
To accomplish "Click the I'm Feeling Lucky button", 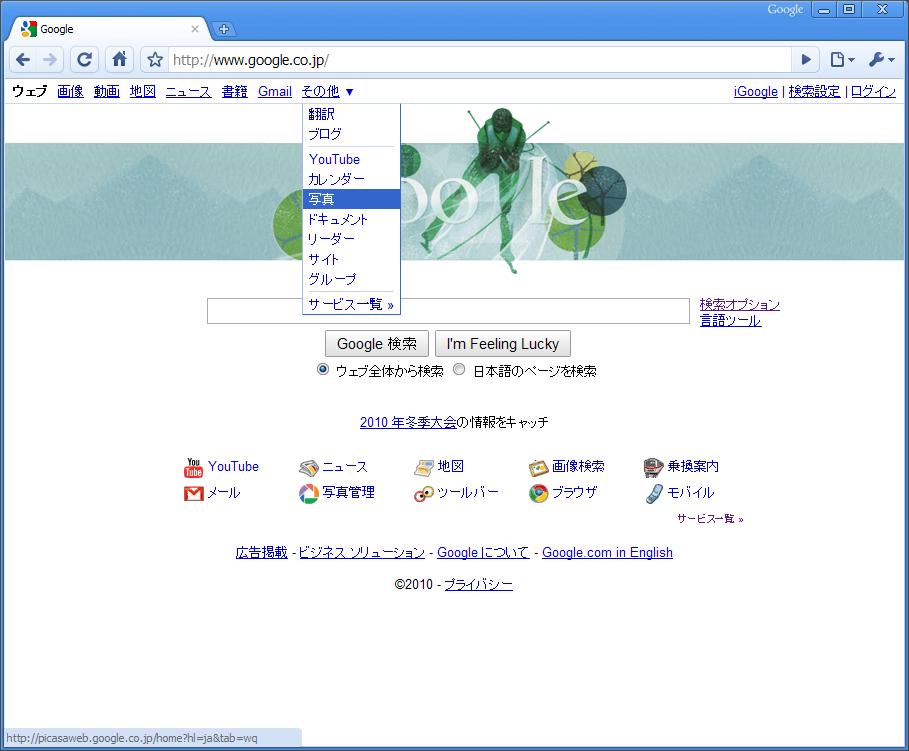I will pyautogui.click(x=503, y=344).
